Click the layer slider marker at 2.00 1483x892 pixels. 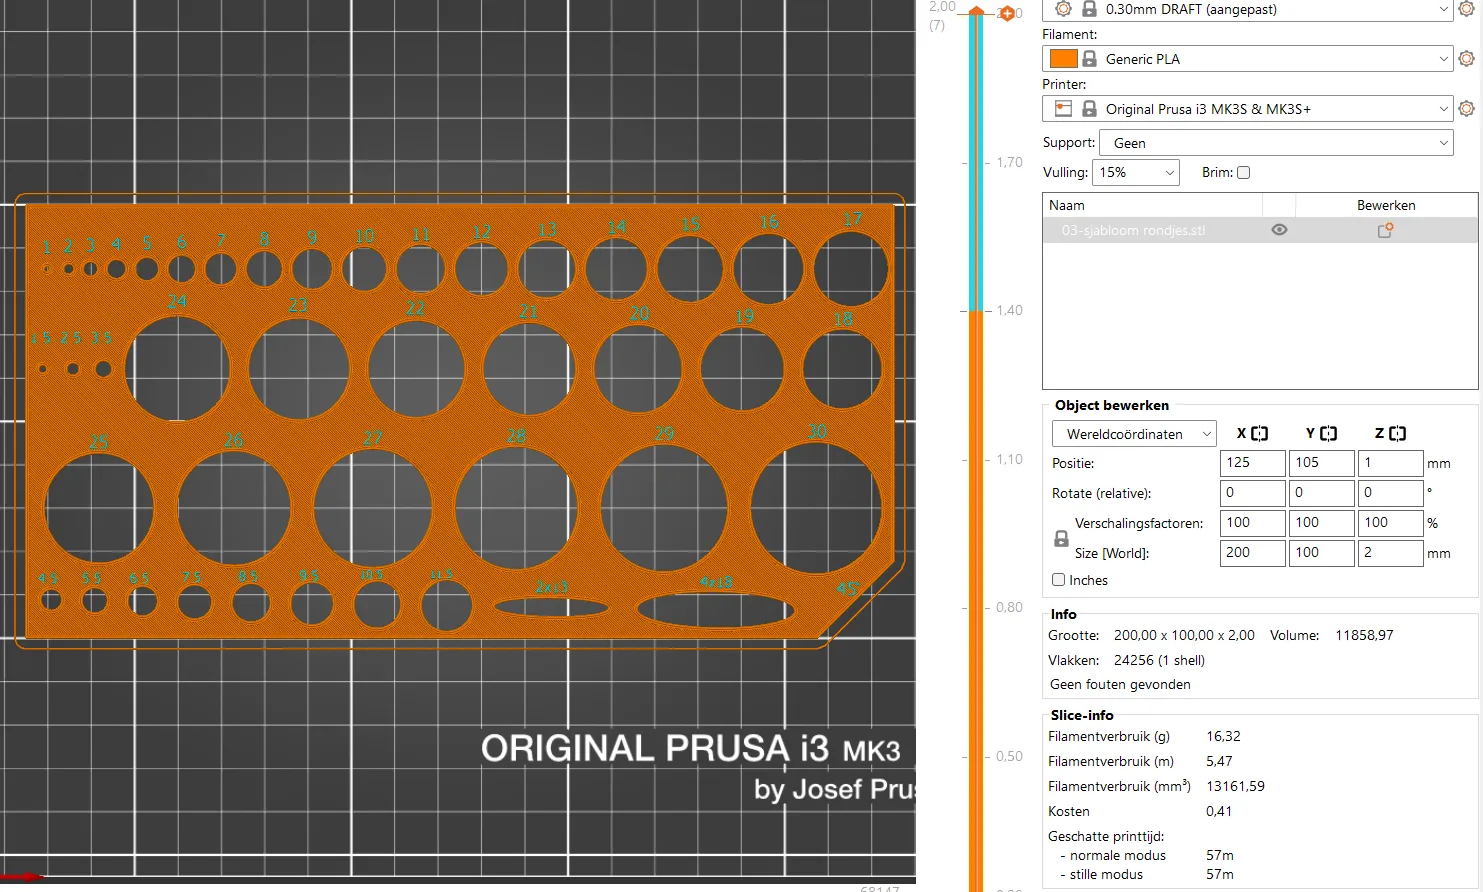[975, 11]
